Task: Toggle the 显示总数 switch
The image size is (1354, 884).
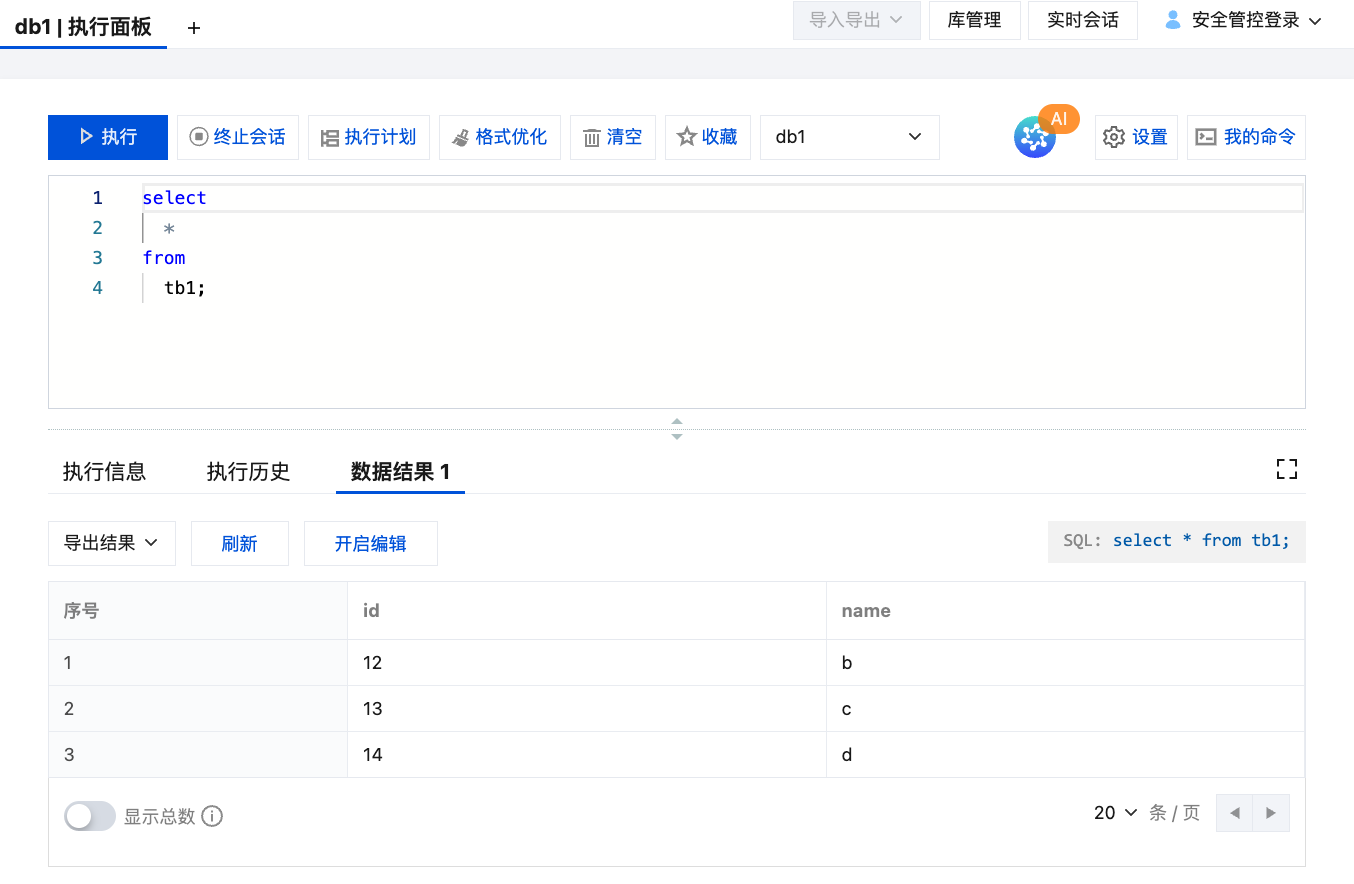Action: pos(90,816)
